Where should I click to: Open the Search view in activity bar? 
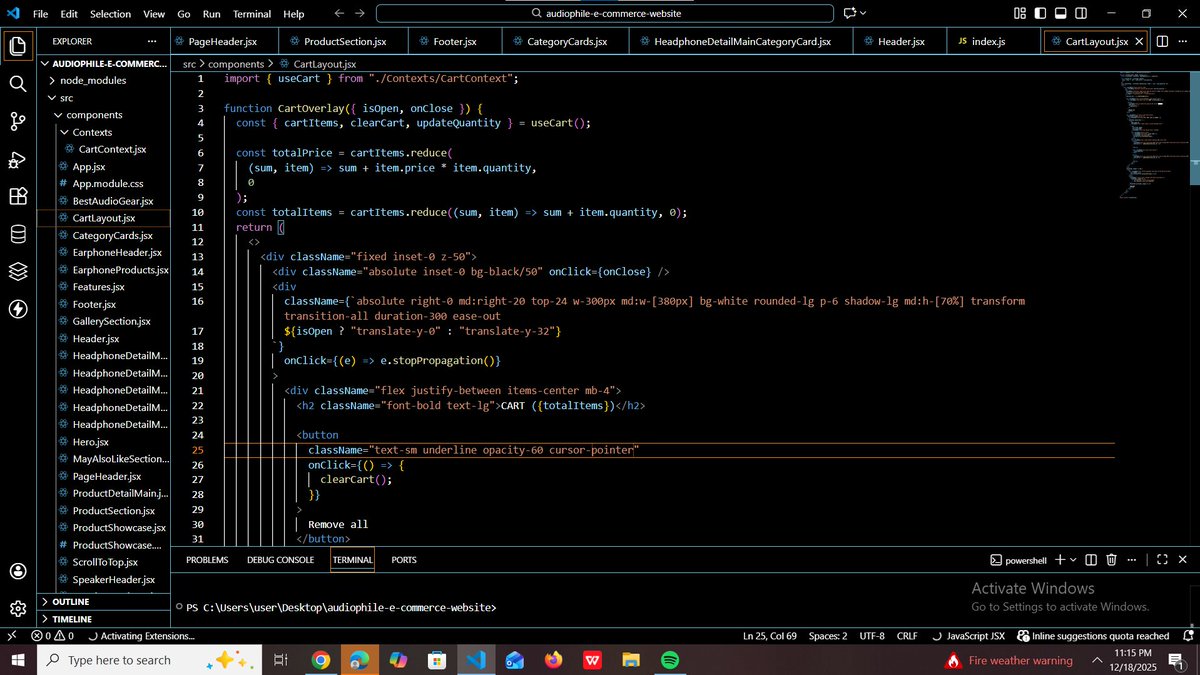coord(17,84)
